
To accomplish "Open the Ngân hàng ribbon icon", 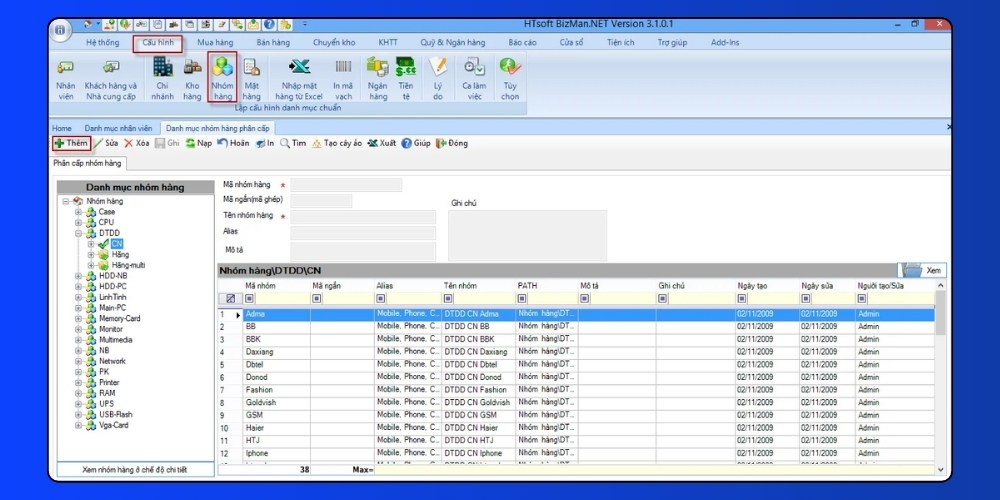I will click(x=378, y=78).
